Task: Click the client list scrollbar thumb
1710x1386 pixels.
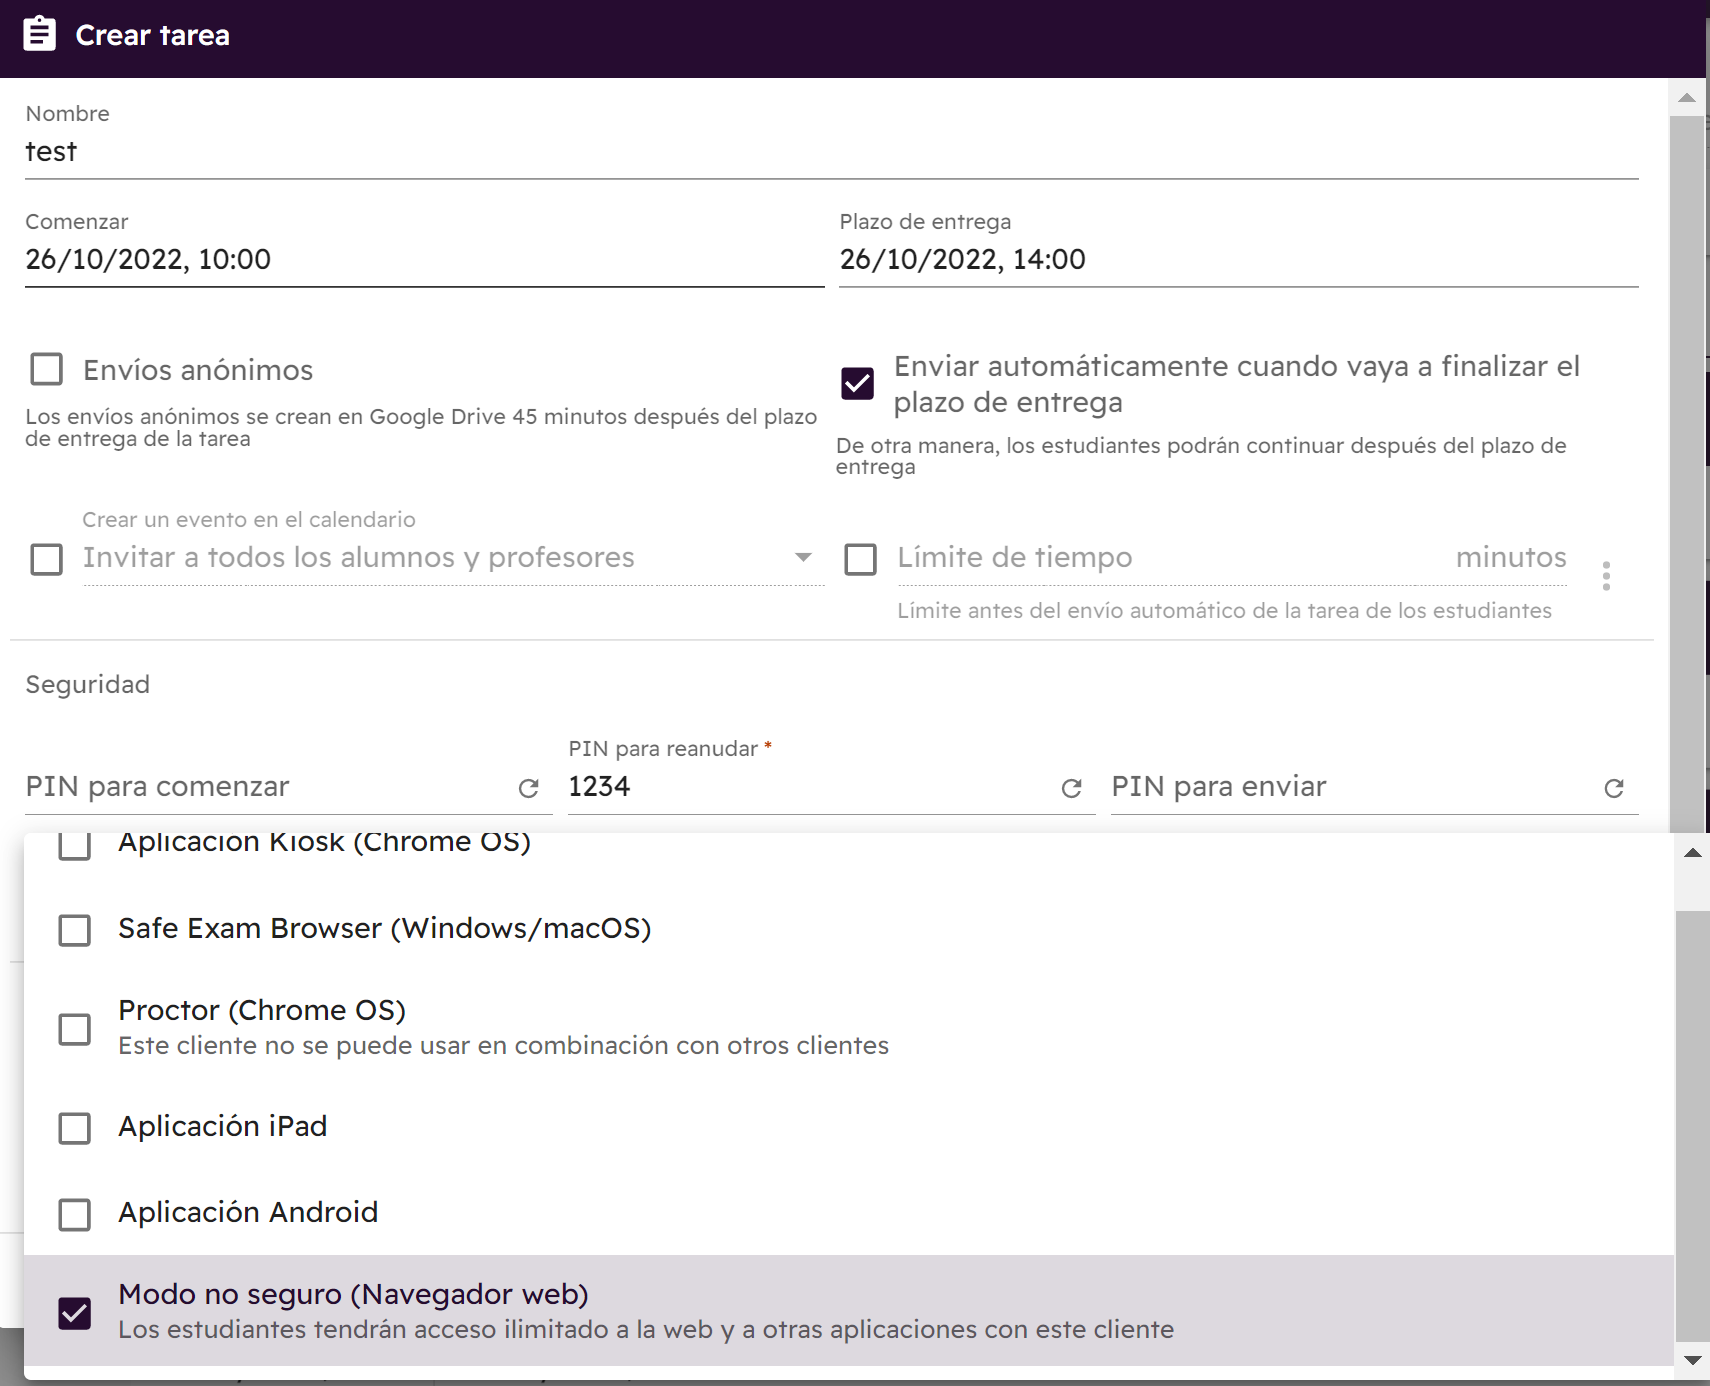Action: pyautogui.click(x=1693, y=1125)
